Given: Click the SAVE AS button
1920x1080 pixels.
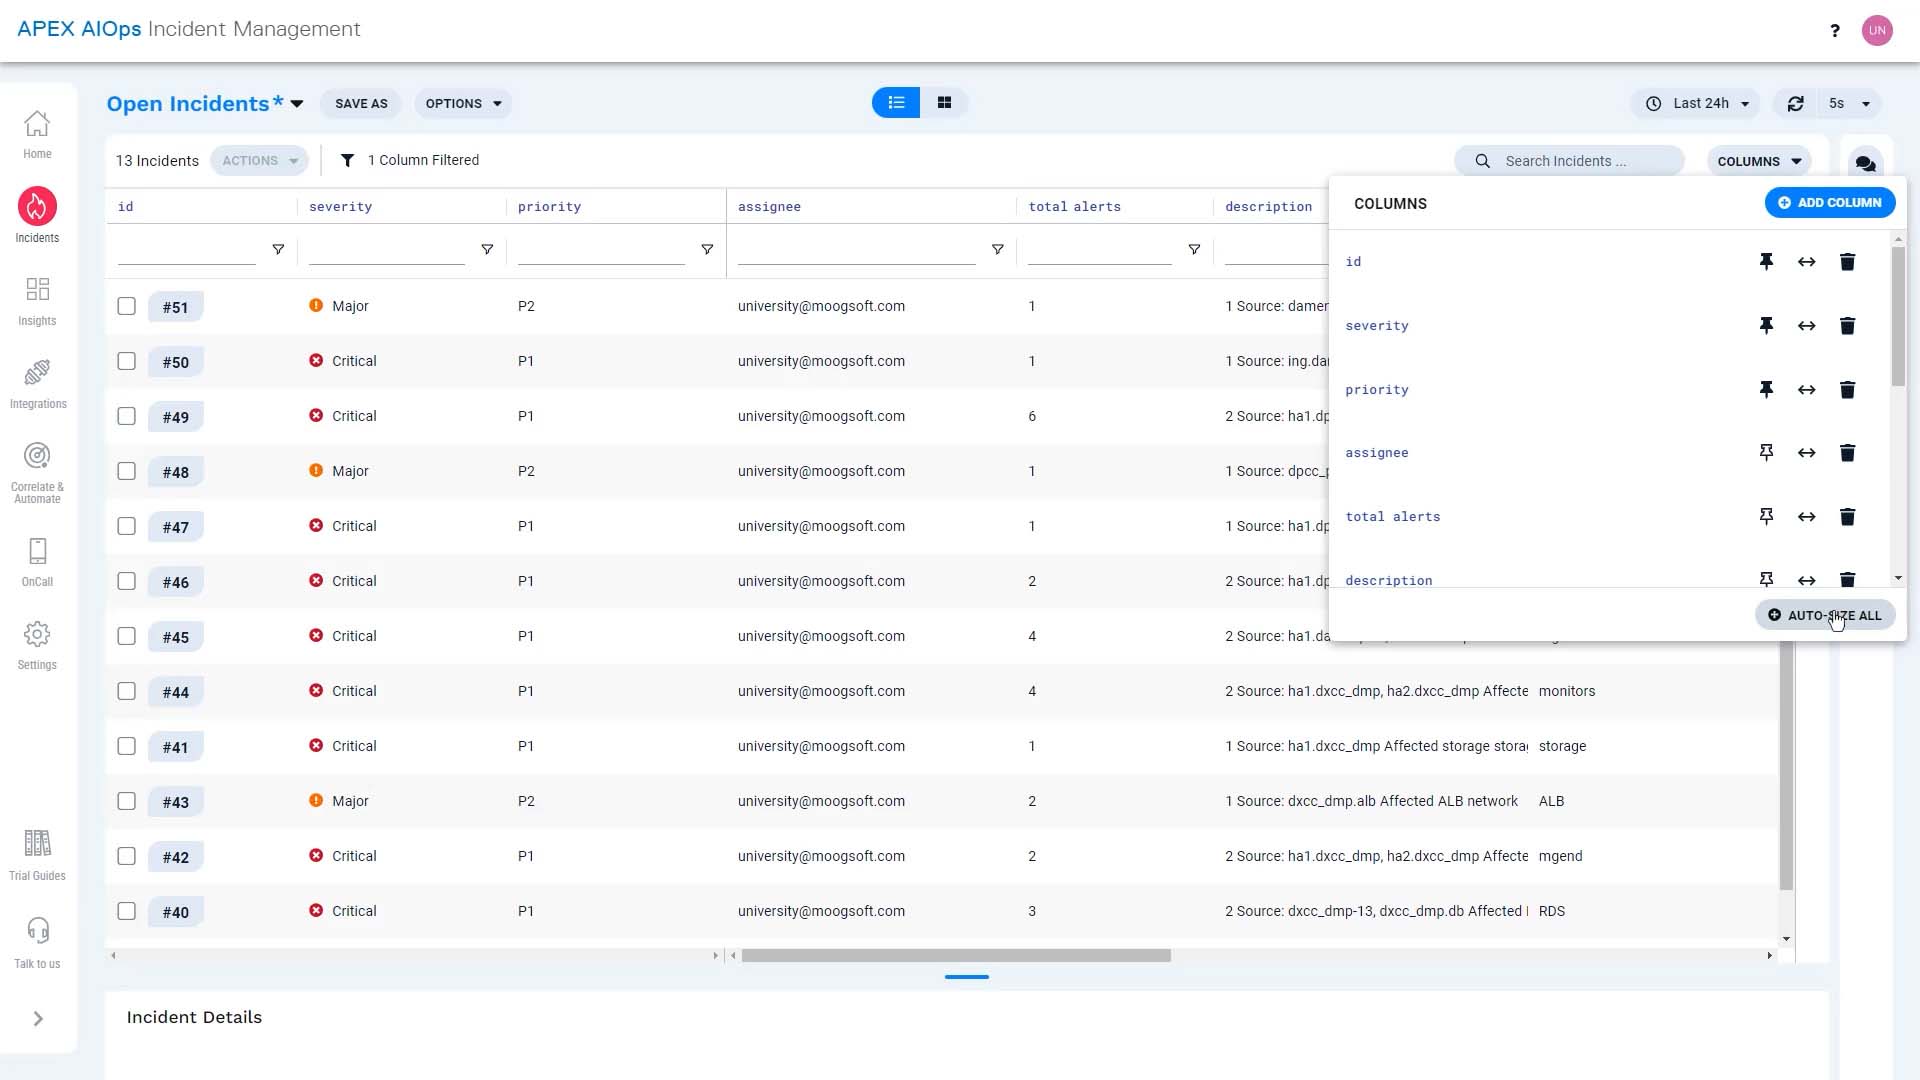Looking at the screenshot, I should 361,104.
